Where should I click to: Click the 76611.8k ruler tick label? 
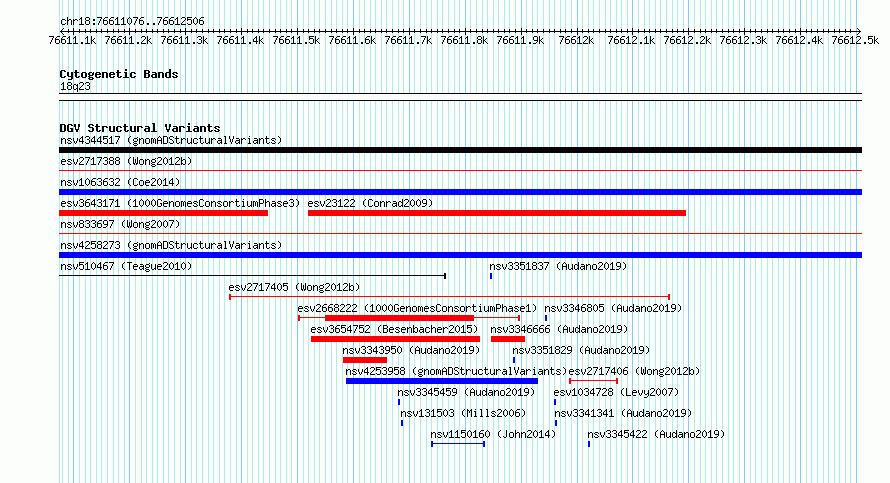(464, 40)
